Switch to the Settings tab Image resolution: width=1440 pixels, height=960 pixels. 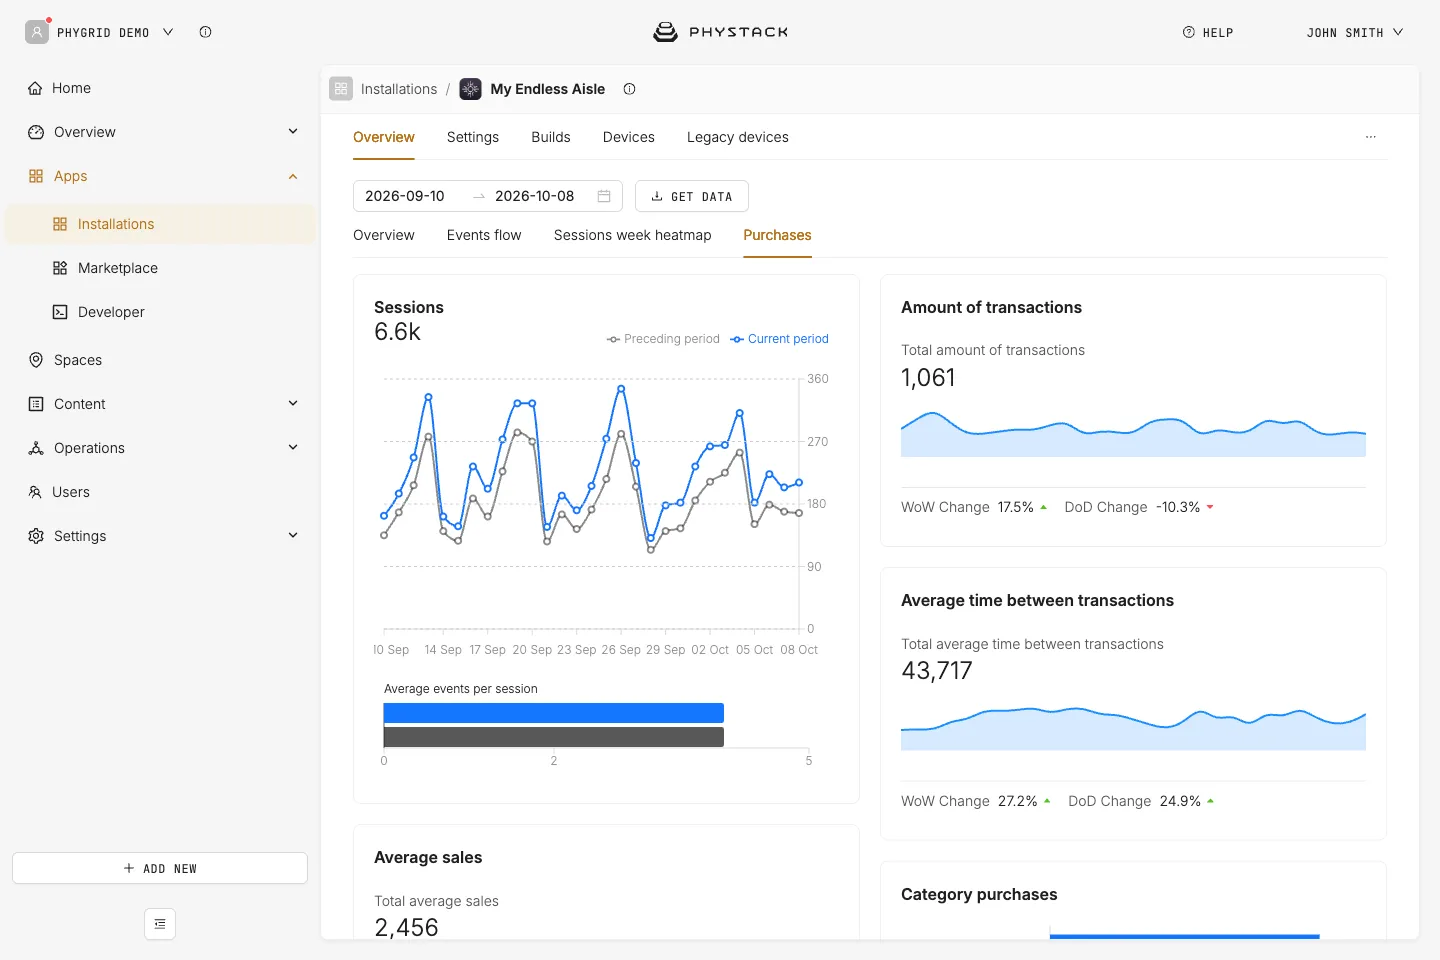click(x=473, y=137)
